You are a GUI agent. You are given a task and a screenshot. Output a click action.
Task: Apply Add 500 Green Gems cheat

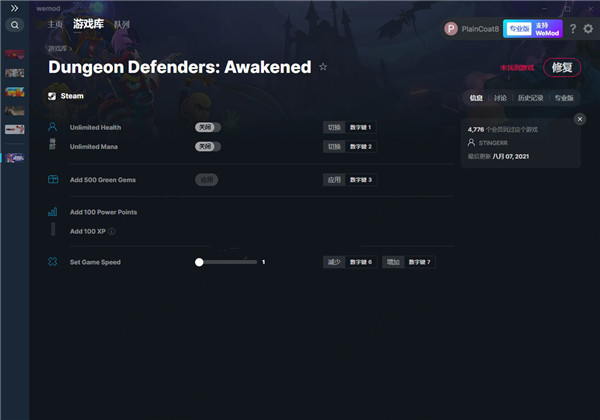click(x=207, y=180)
